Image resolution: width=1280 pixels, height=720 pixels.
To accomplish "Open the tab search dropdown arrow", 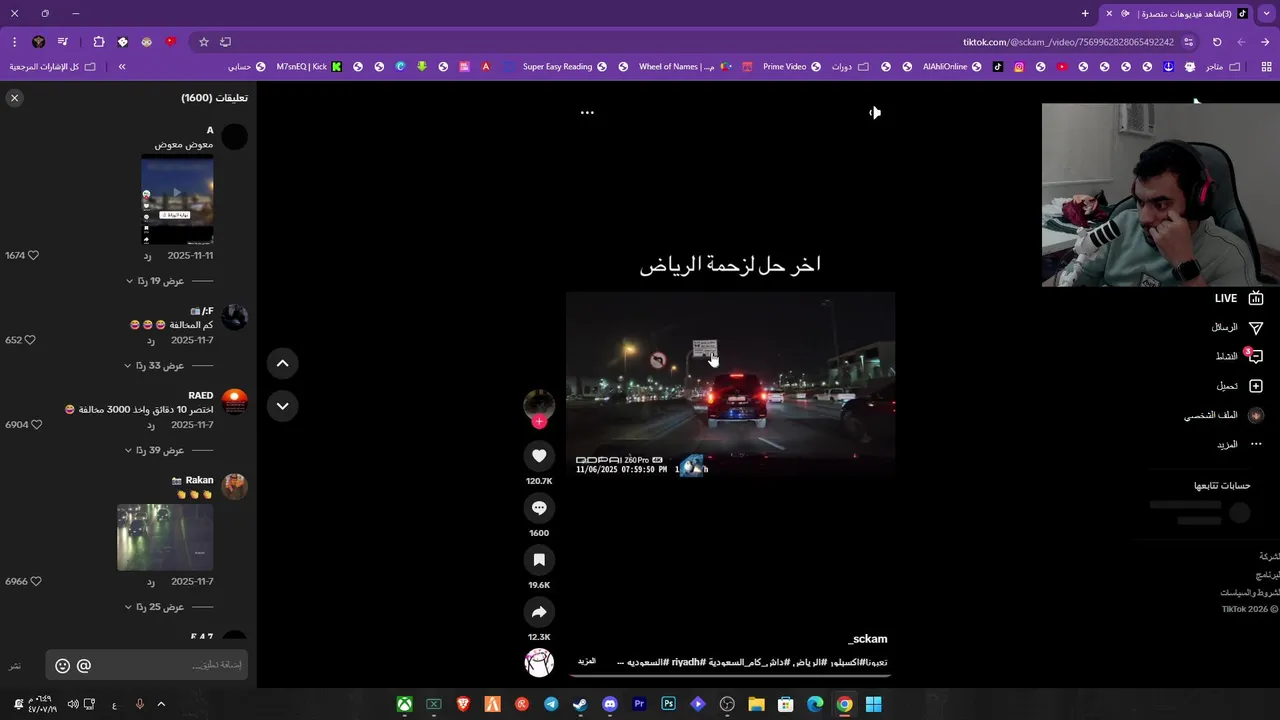I will click(x=1265, y=14).
